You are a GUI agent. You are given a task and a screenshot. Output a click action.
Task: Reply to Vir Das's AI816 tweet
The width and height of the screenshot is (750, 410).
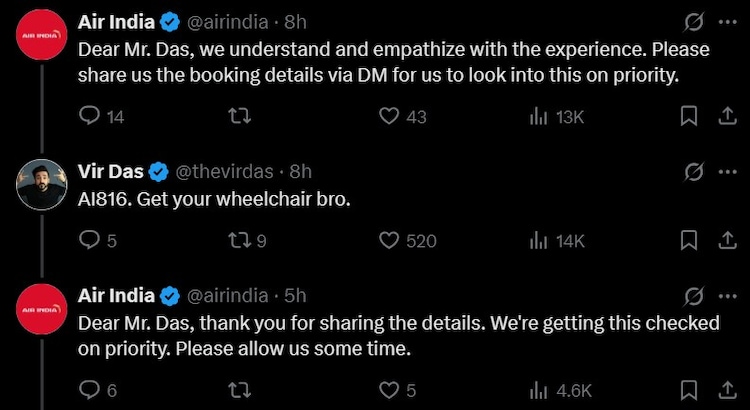89,240
